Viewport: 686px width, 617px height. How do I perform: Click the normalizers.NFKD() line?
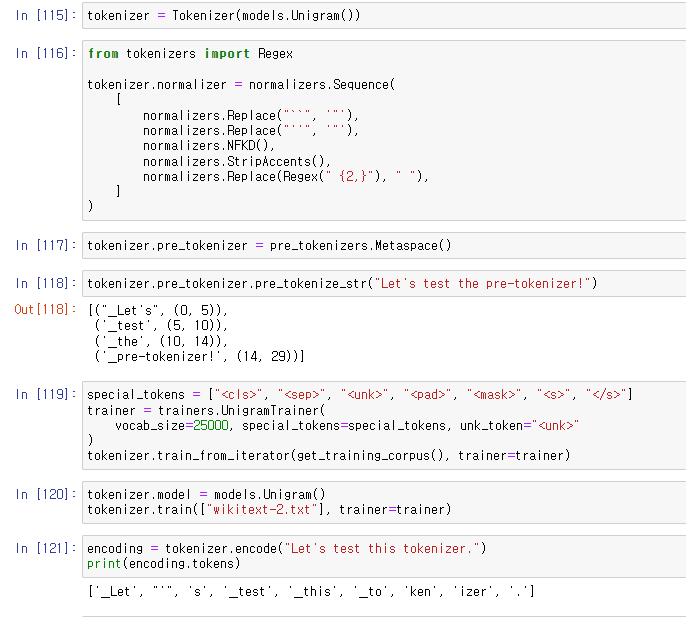tap(209, 146)
